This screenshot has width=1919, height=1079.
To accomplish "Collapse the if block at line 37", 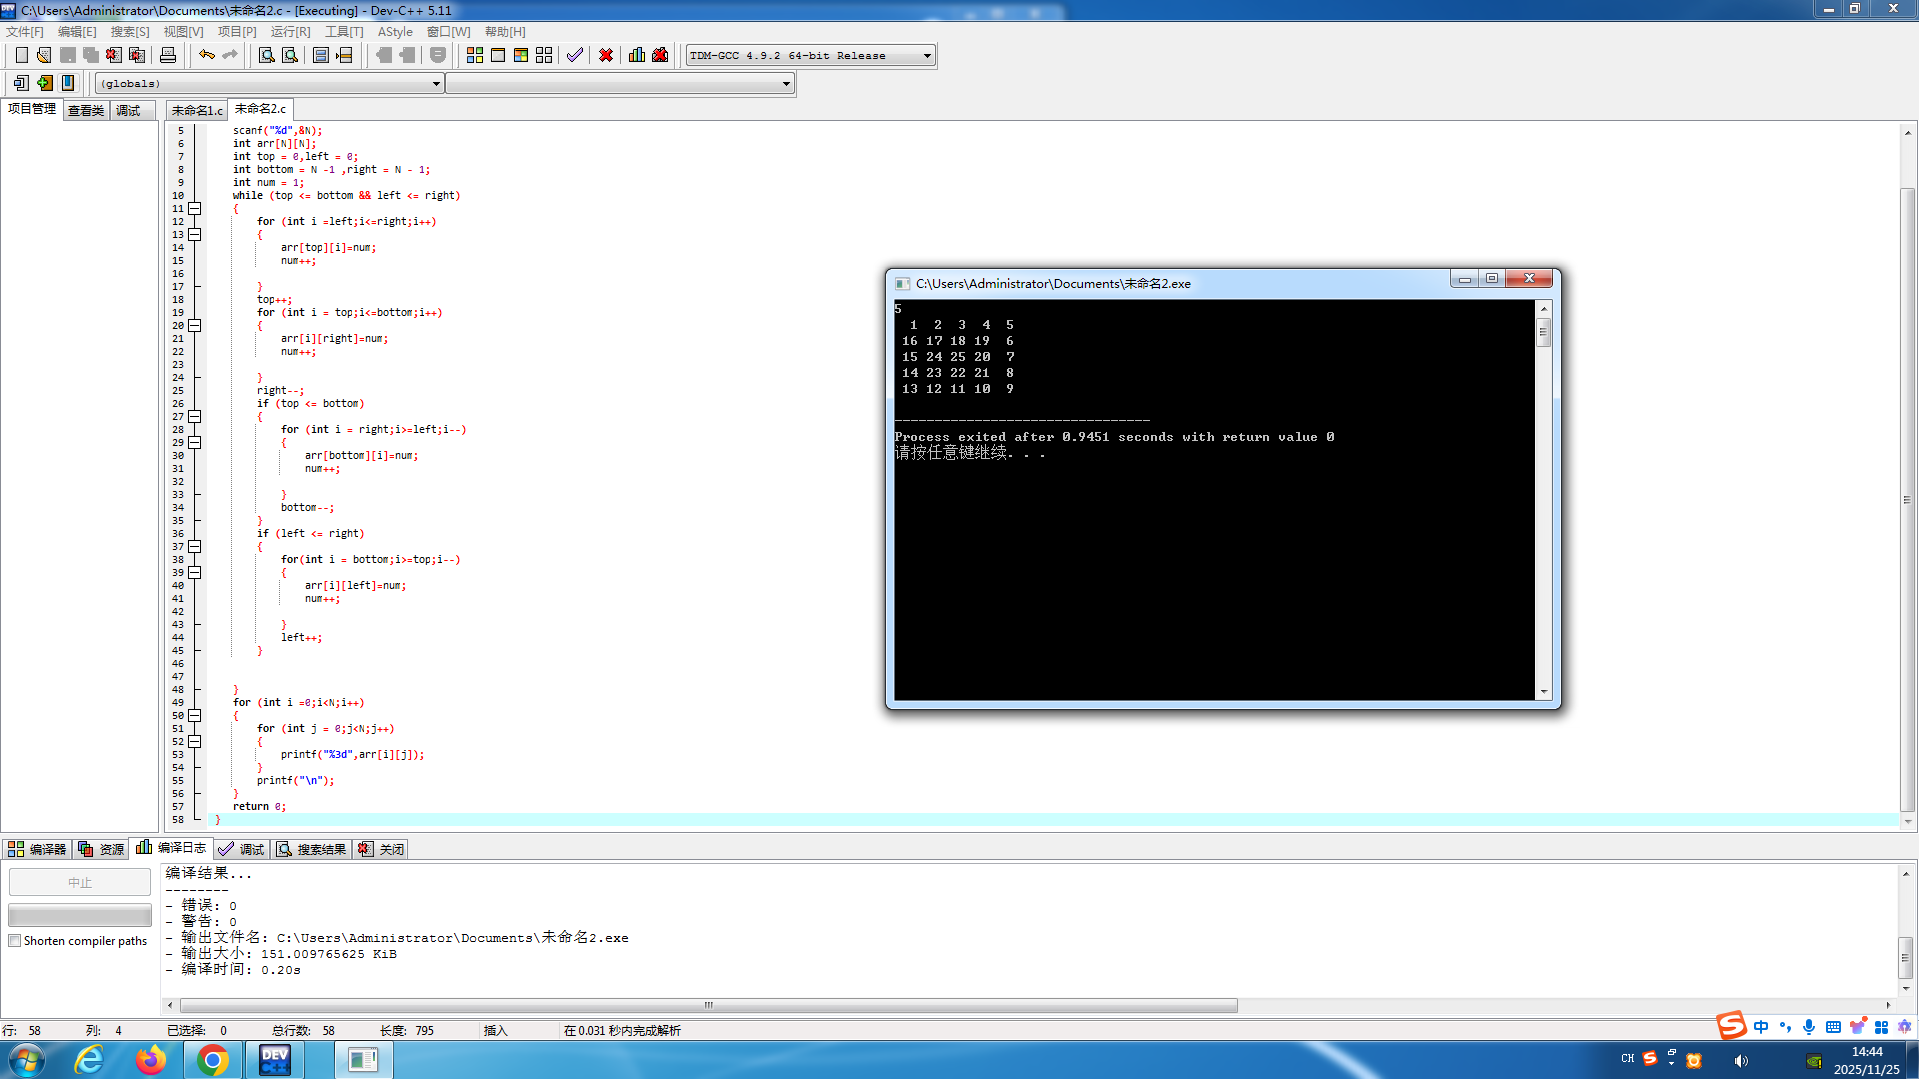I will pos(195,547).
